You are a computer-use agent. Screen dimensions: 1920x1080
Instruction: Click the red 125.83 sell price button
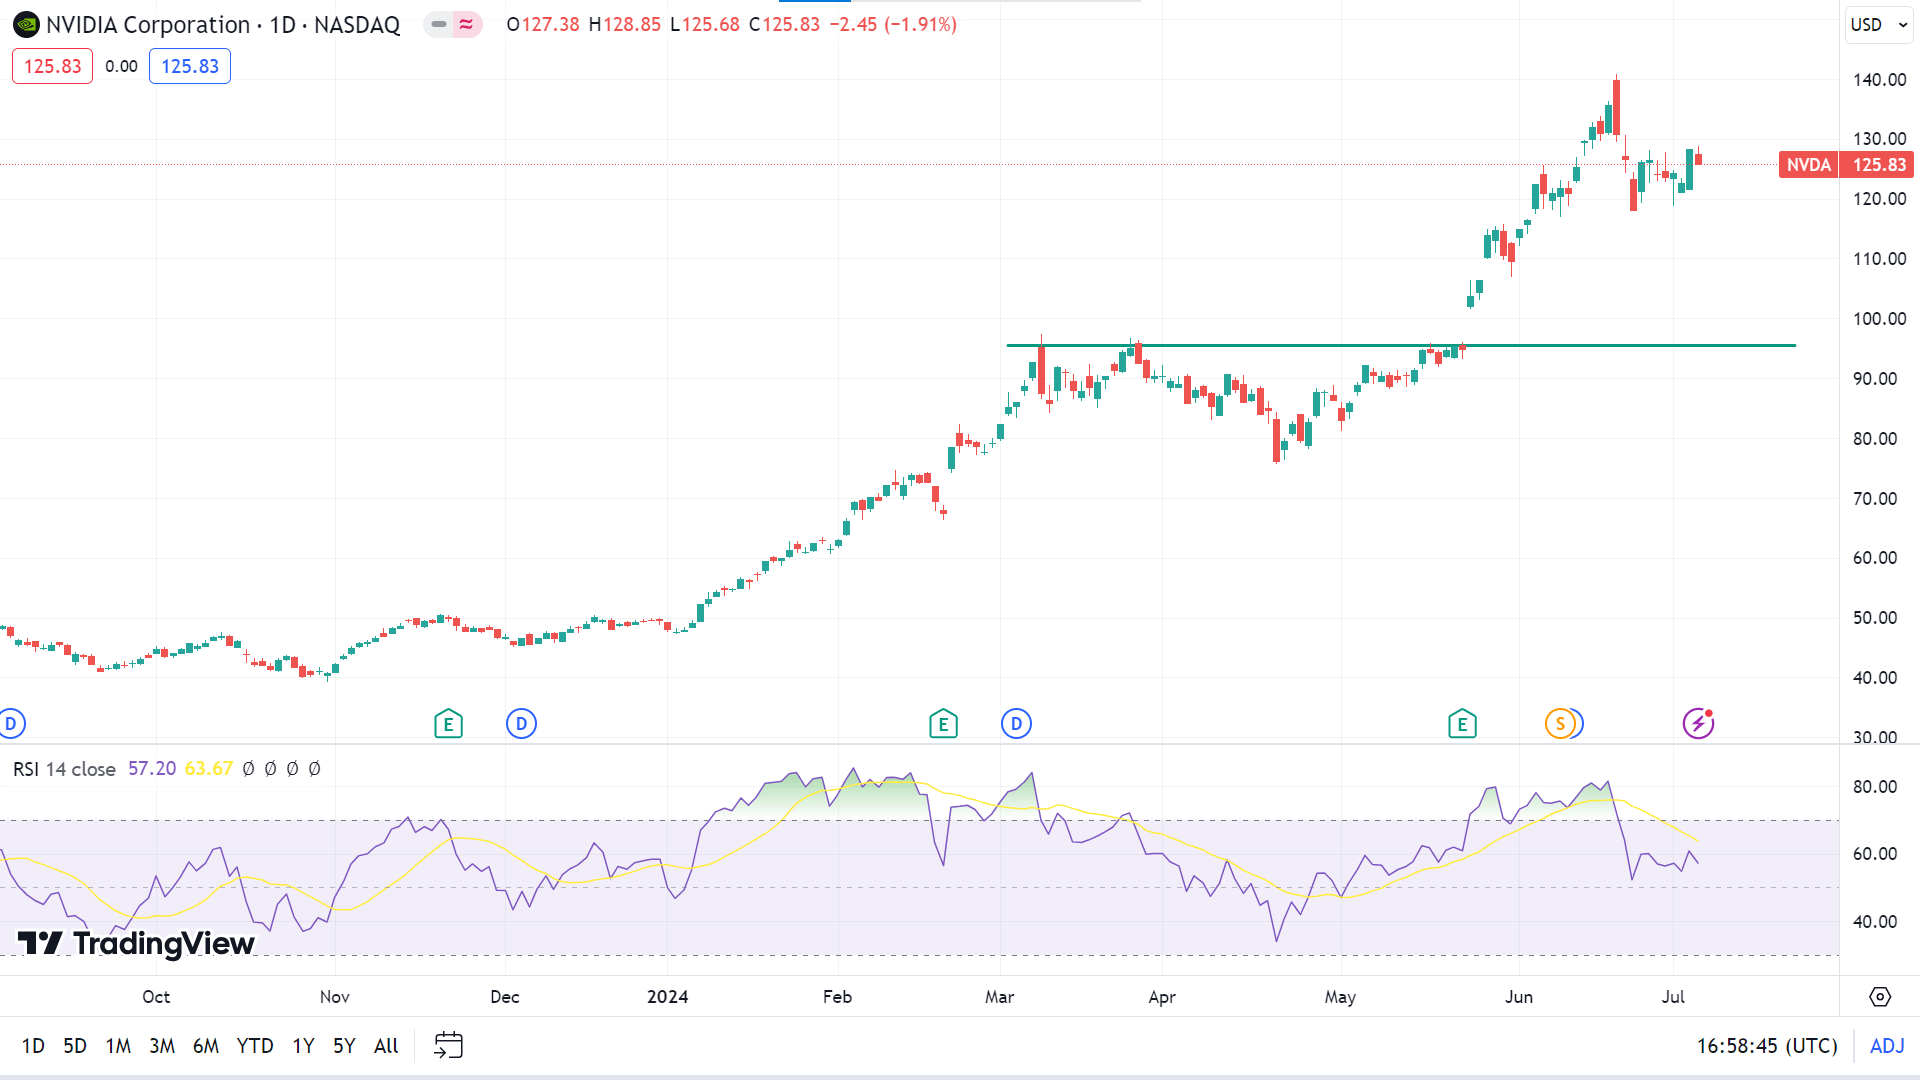[x=52, y=66]
